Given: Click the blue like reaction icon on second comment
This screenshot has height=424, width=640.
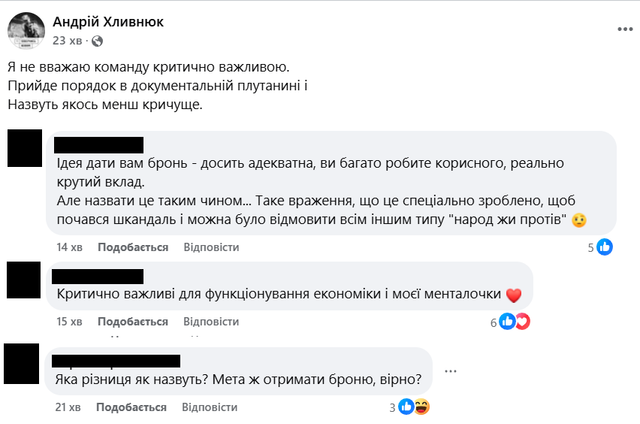Looking at the screenshot, I should coord(507,321).
